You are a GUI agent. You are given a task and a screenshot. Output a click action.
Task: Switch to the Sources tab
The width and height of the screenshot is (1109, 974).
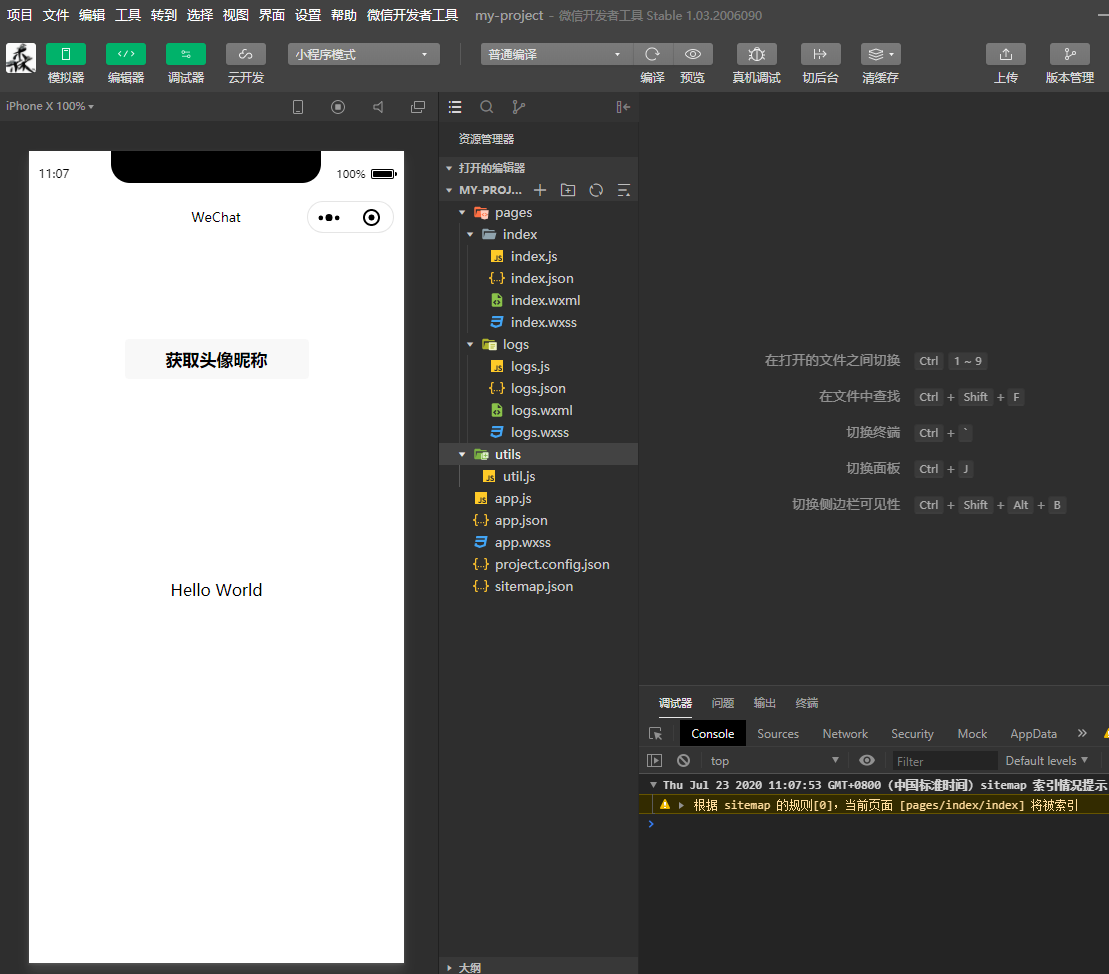778,734
